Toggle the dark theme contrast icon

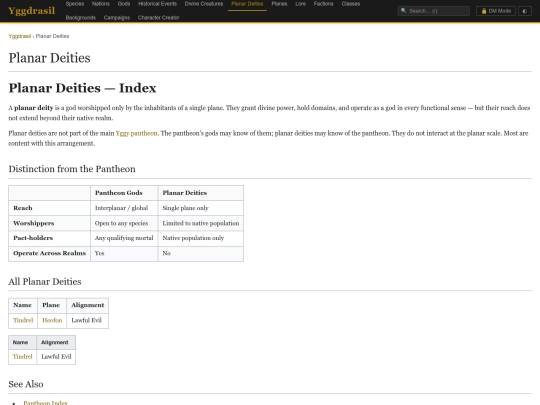pyautogui.click(x=525, y=11)
